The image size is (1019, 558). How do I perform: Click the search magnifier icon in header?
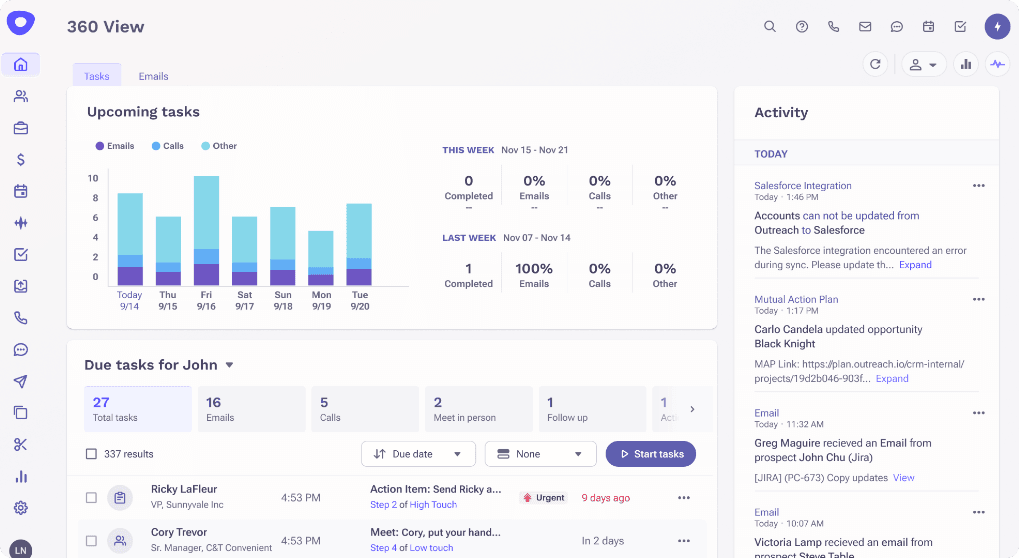770,27
